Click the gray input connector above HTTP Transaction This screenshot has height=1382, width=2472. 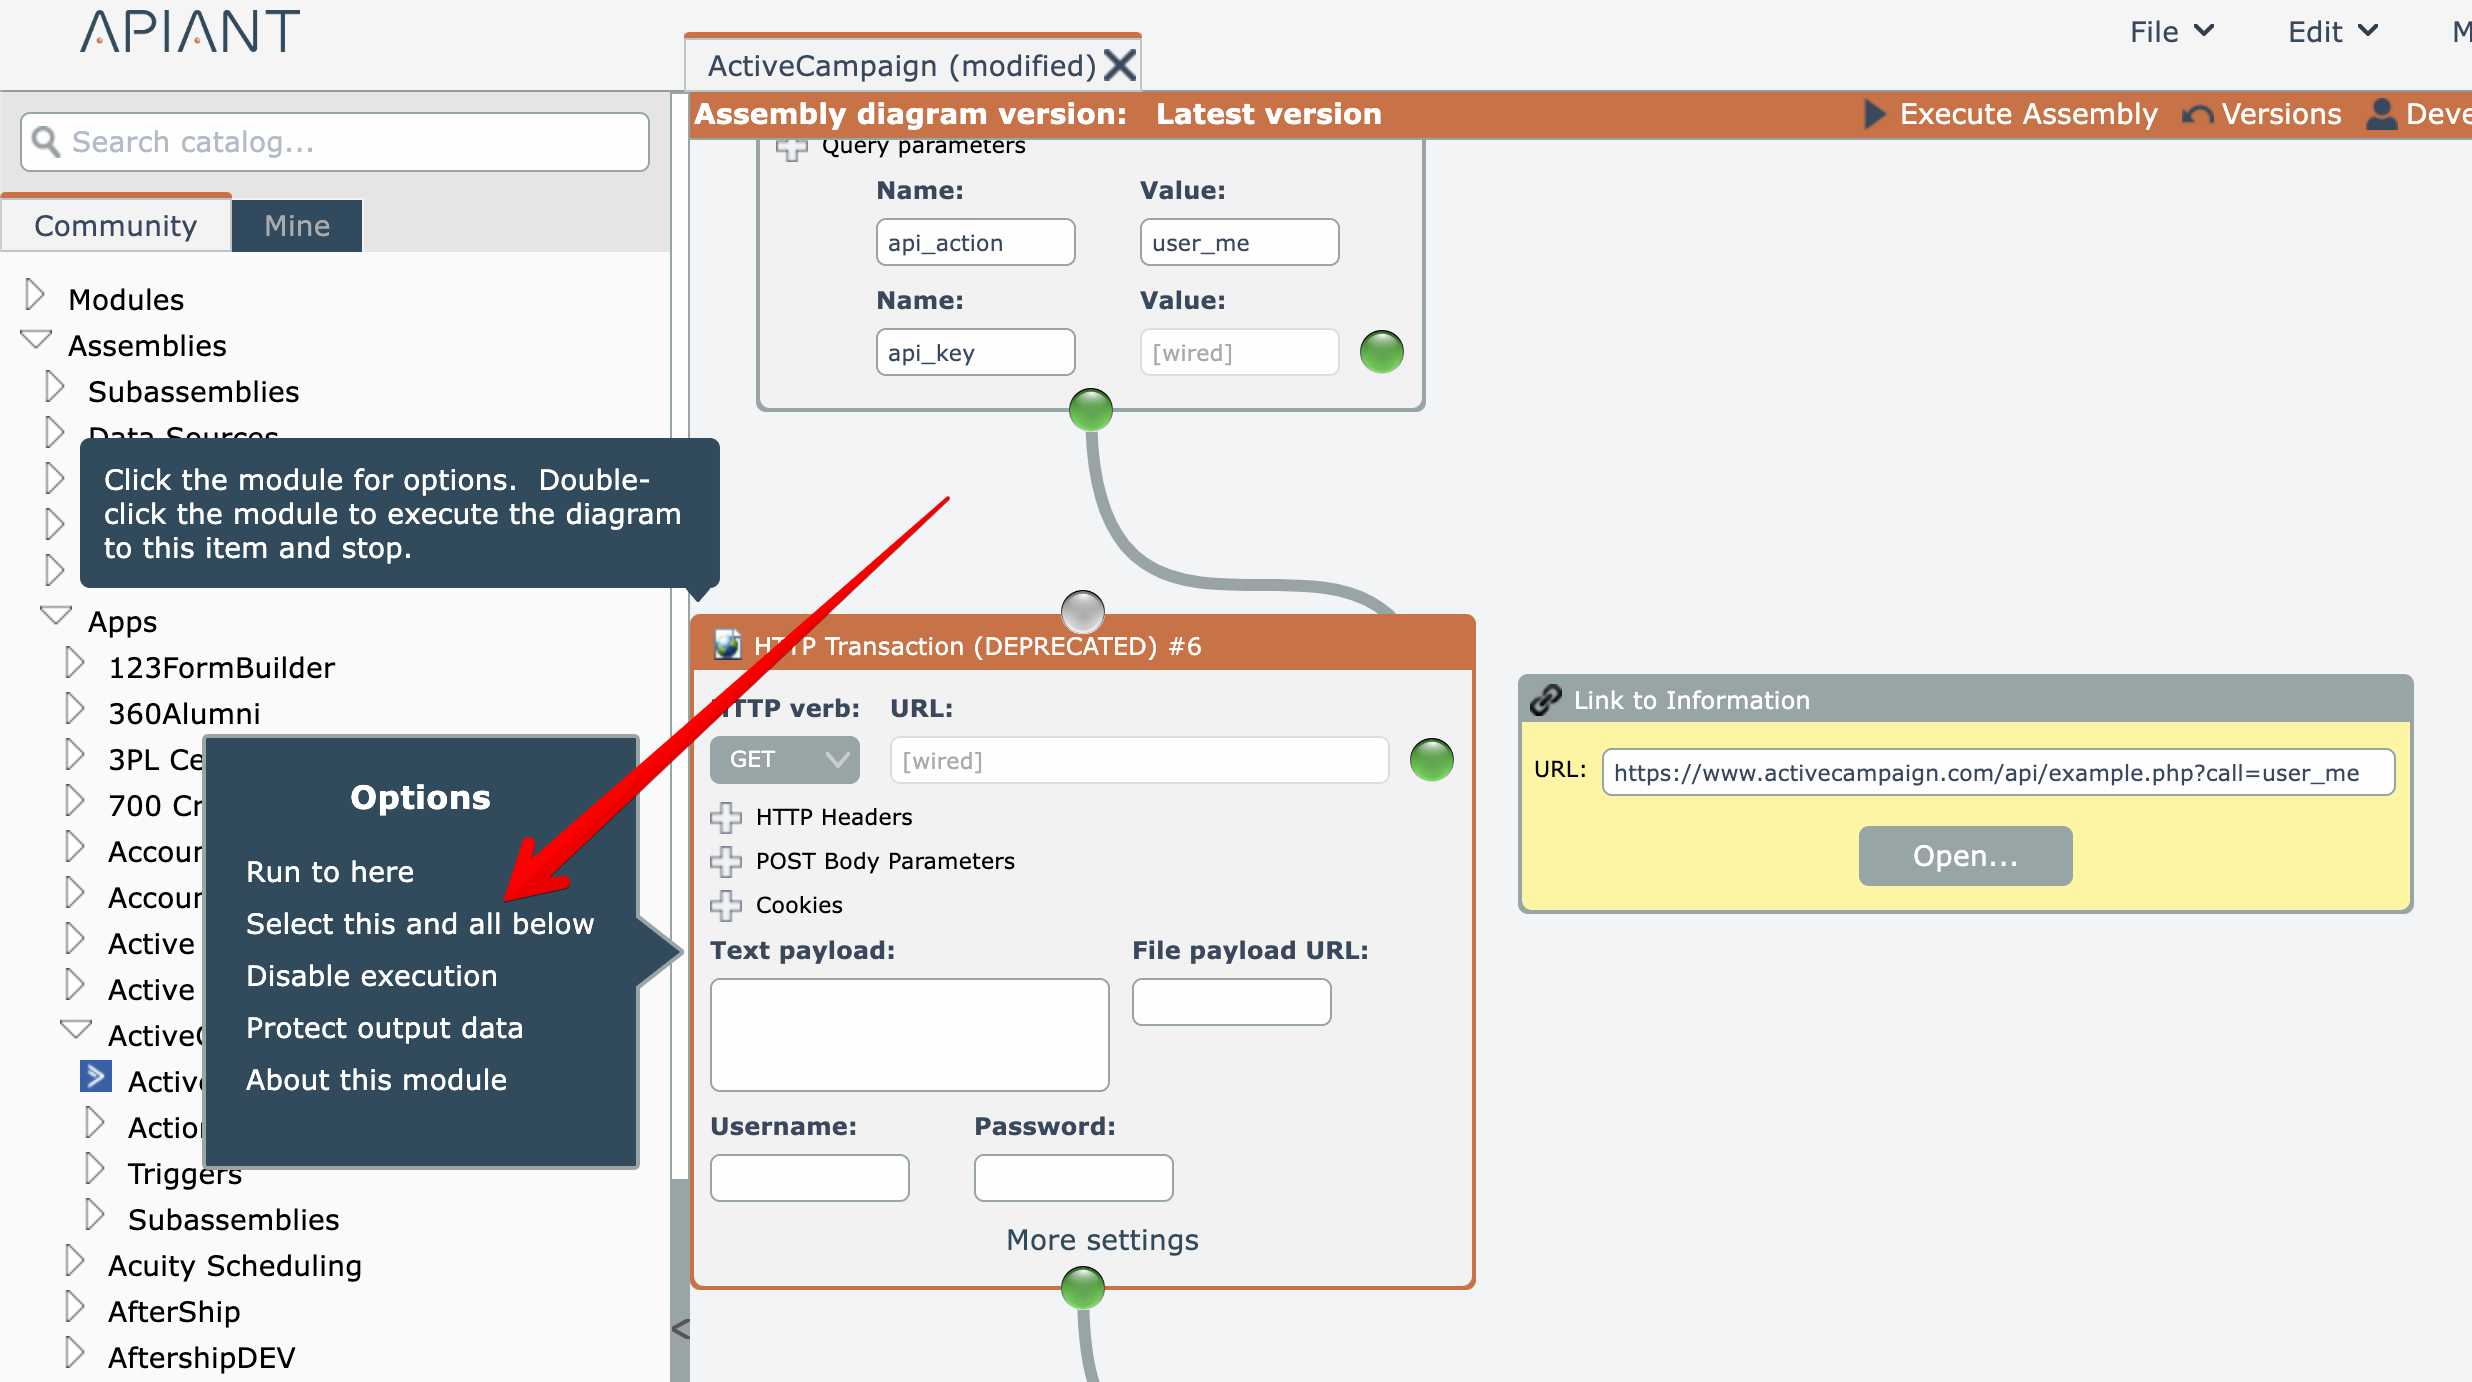1082,610
